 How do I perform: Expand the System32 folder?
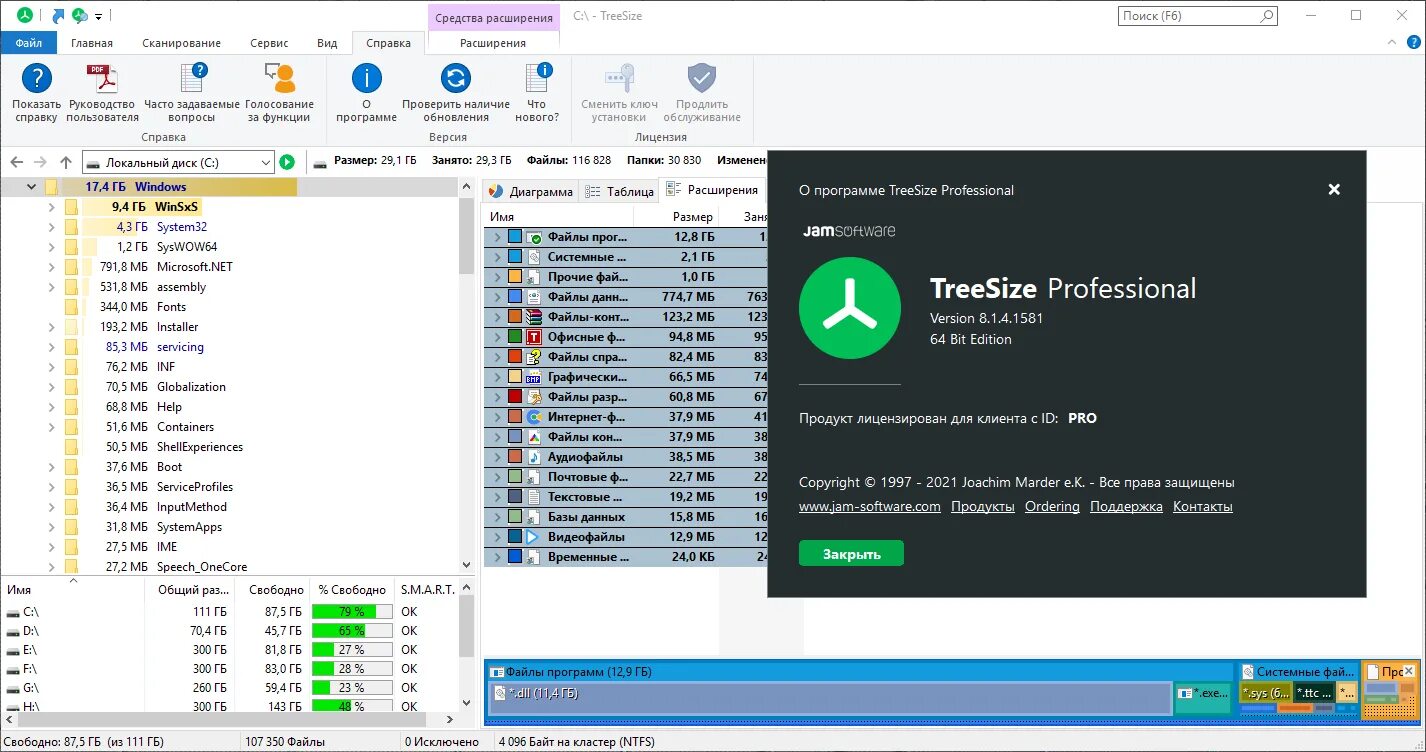(x=51, y=227)
